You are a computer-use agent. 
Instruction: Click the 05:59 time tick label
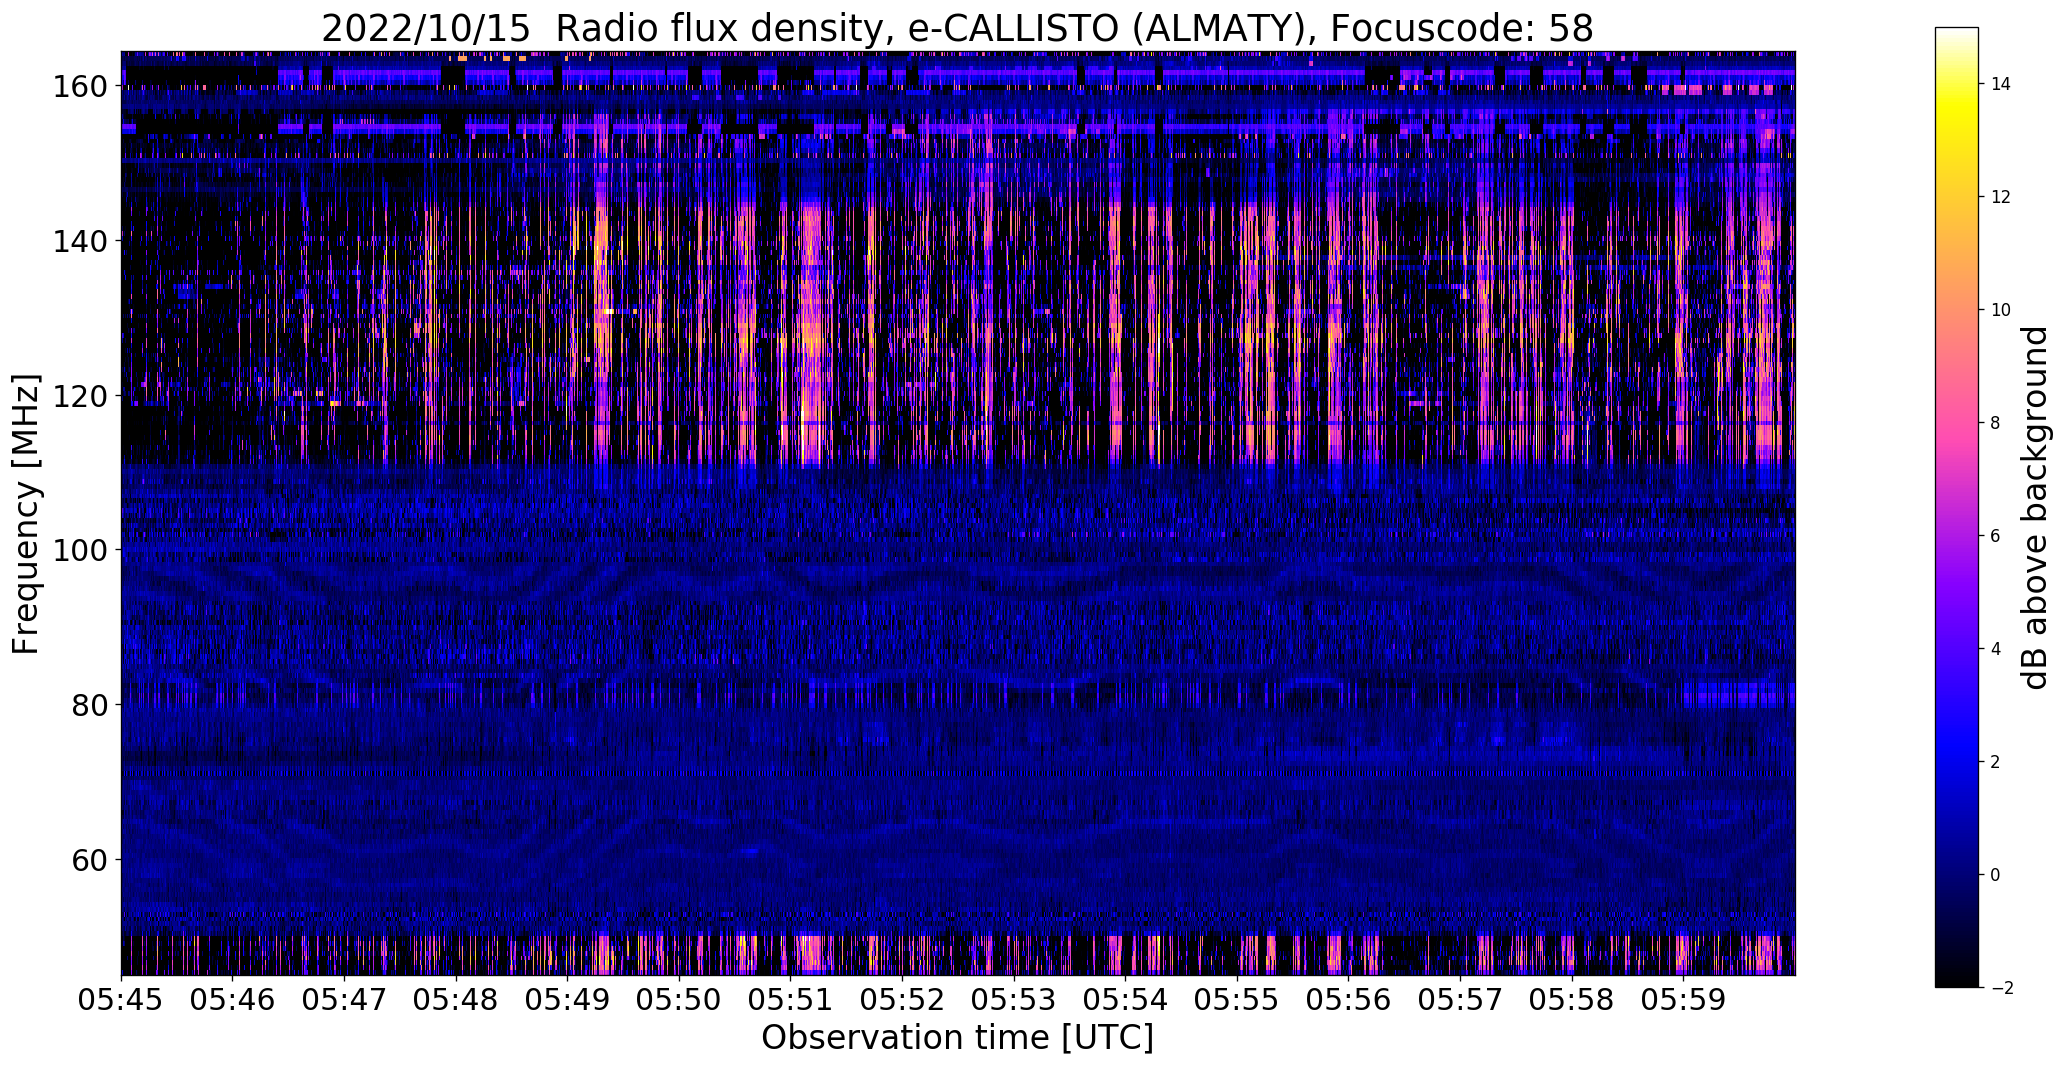(x=1684, y=998)
